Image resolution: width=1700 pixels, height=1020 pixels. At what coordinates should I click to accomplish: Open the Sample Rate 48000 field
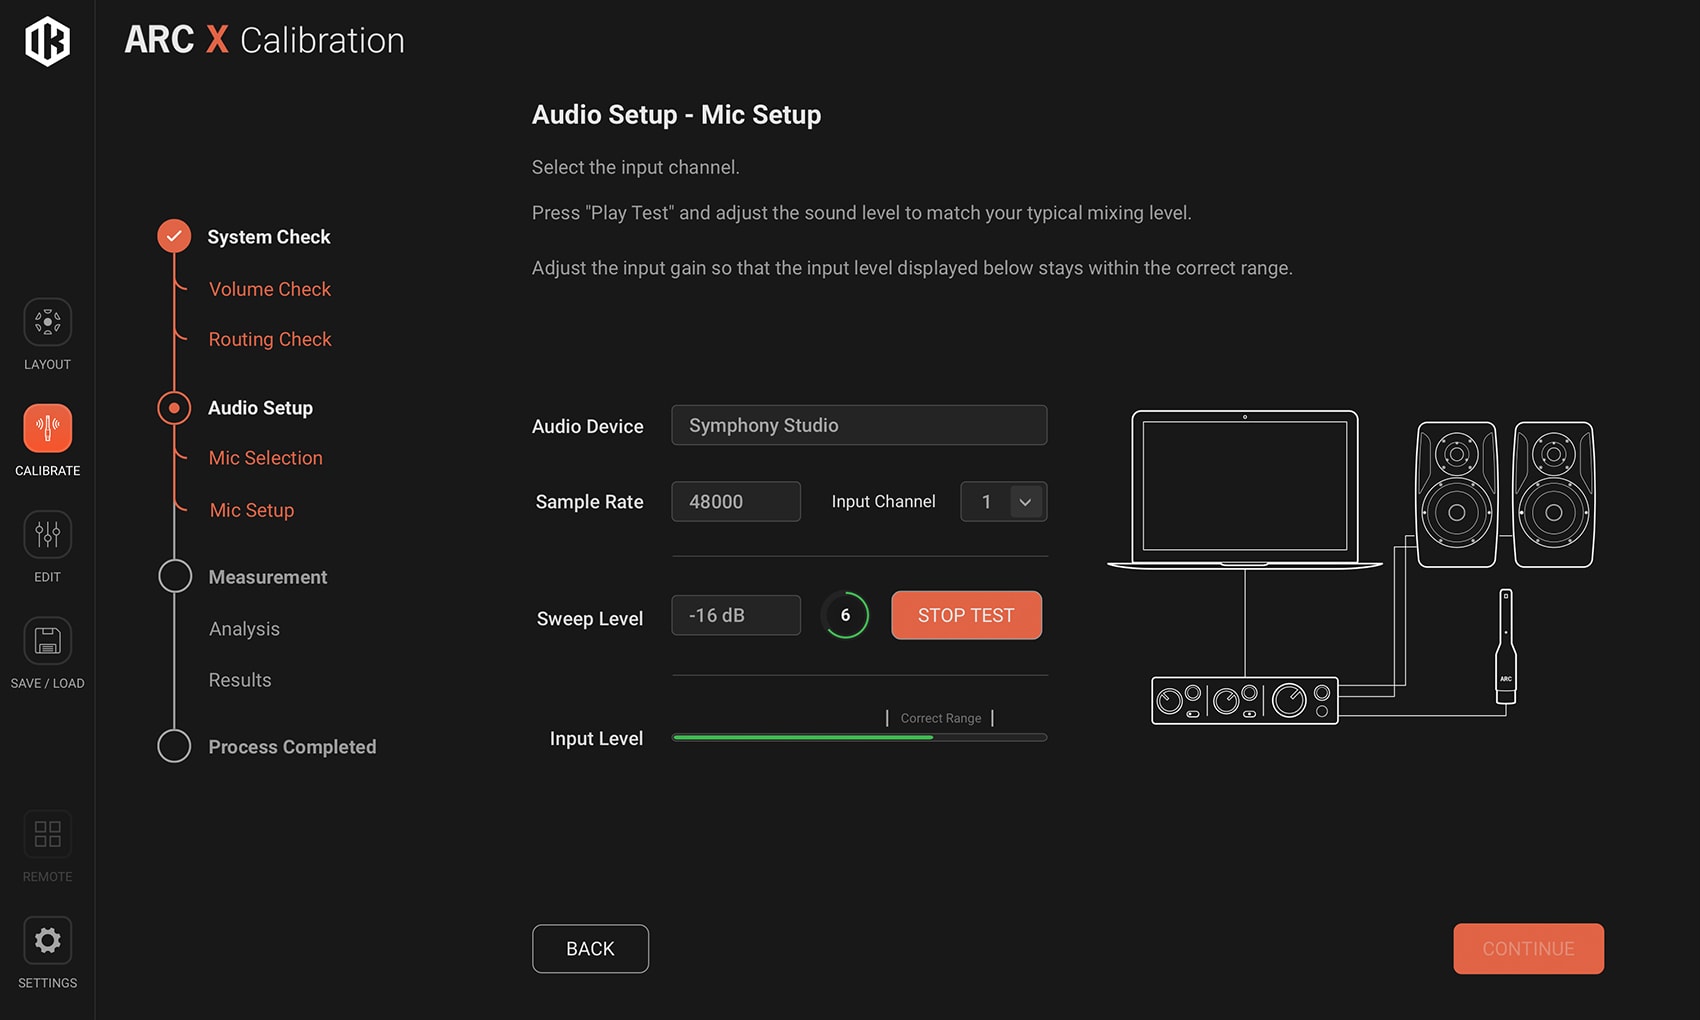735,502
